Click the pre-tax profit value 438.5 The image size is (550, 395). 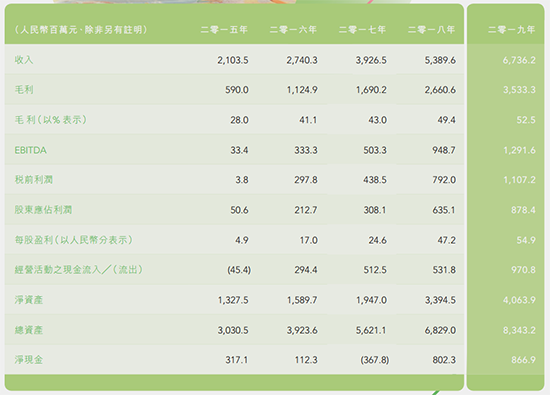point(375,180)
